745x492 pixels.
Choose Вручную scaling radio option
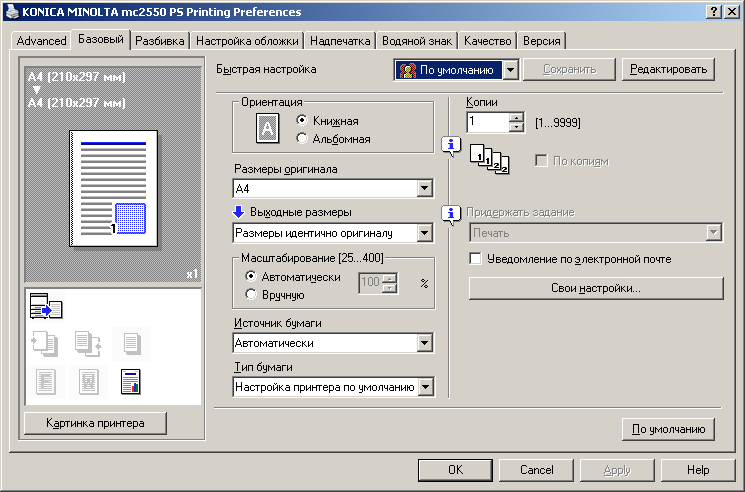[250, 294]
